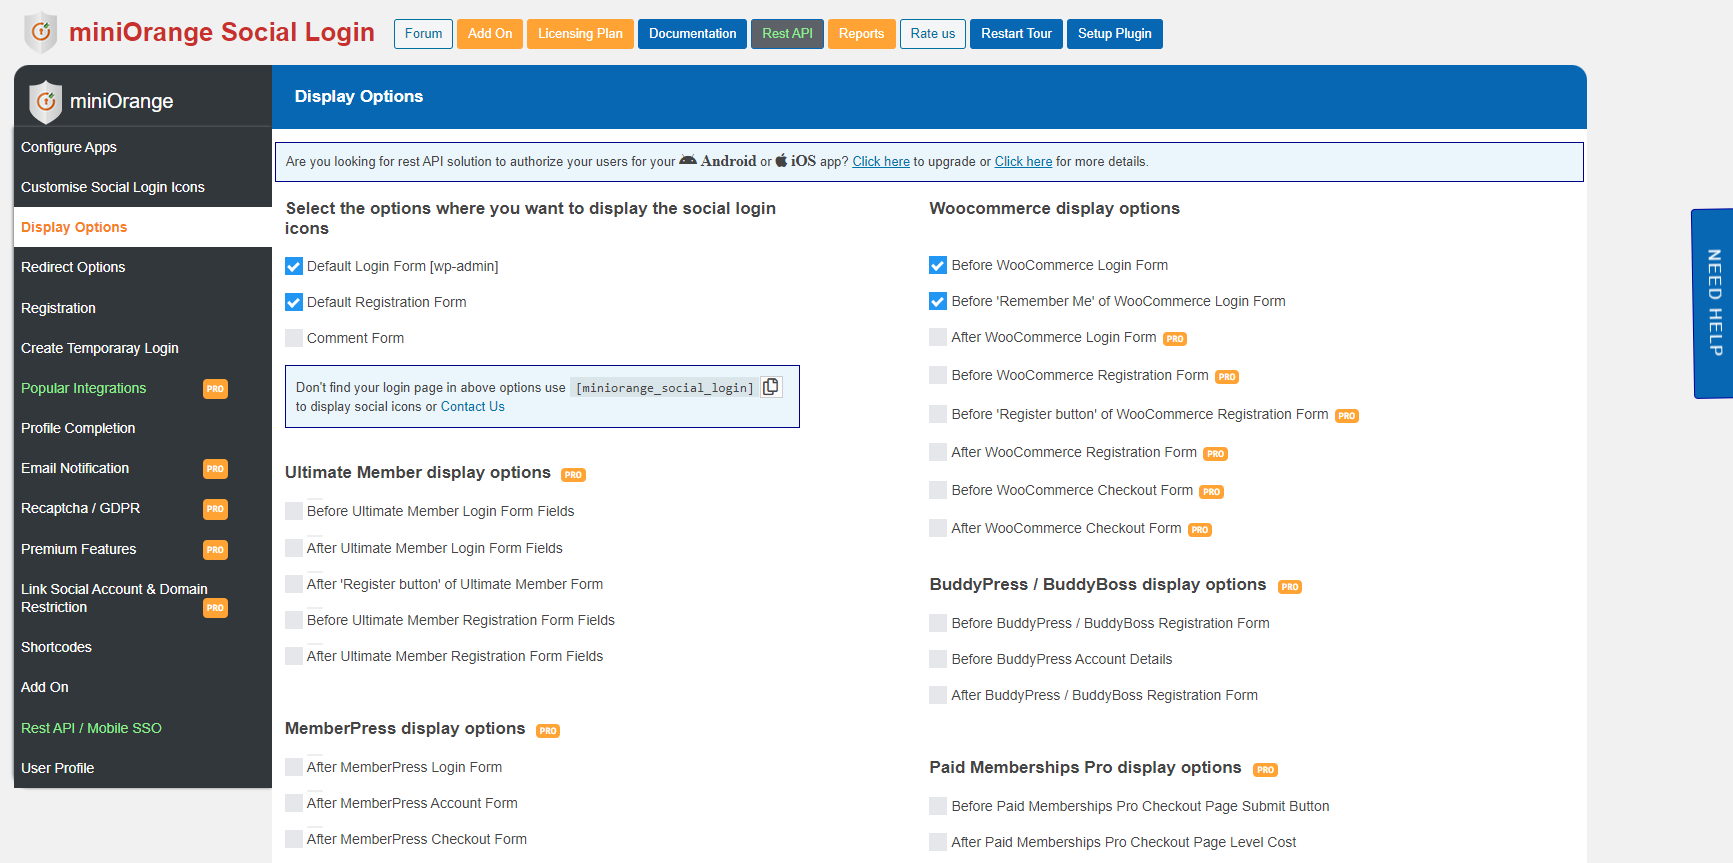Click PRO badge after 'After WooCommerce Checkout Form'
This screenshot has width=1733, height=863.
[1200, 530]
